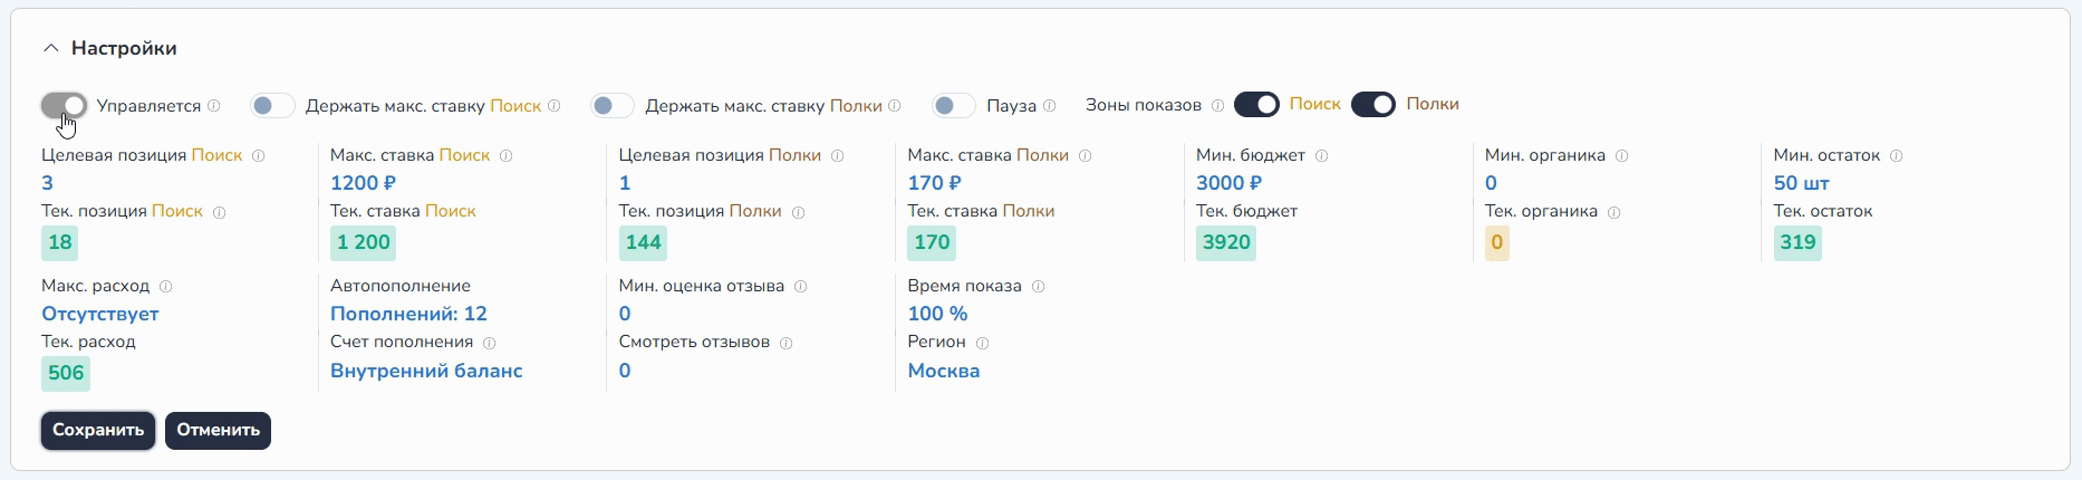Open the Москва region selector

click(943, 371)
